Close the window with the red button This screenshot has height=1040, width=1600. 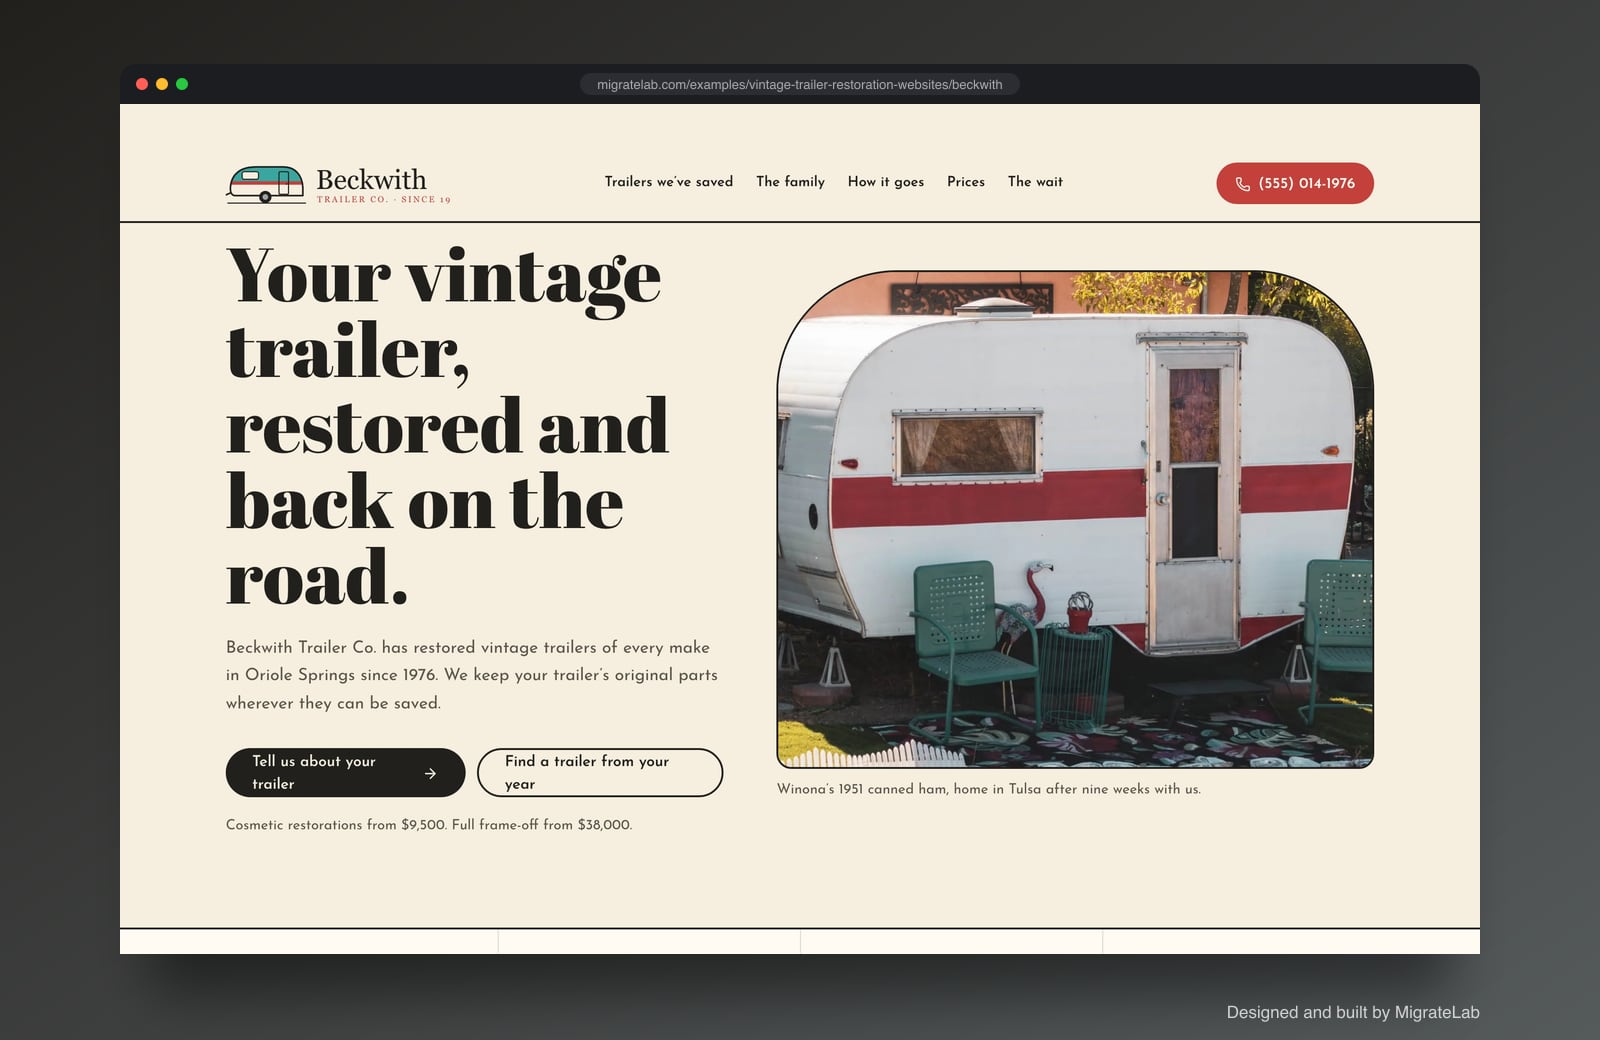point(142,84)
